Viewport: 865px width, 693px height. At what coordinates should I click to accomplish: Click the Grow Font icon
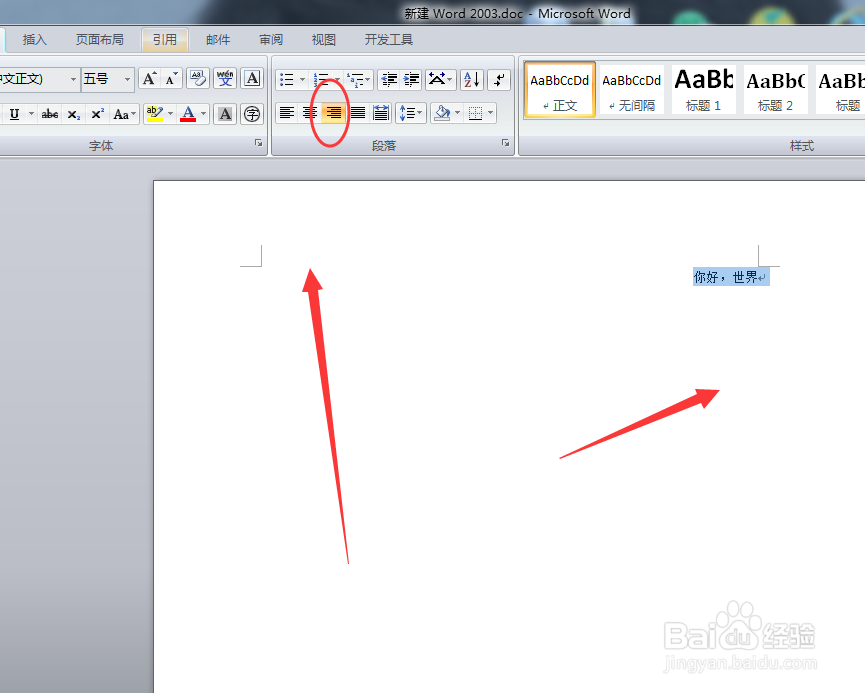(149, 79)
